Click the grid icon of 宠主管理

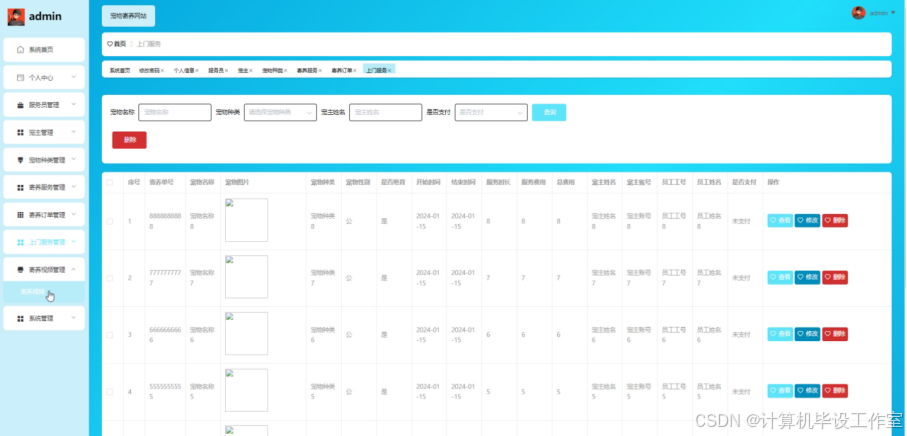[20, 132]
